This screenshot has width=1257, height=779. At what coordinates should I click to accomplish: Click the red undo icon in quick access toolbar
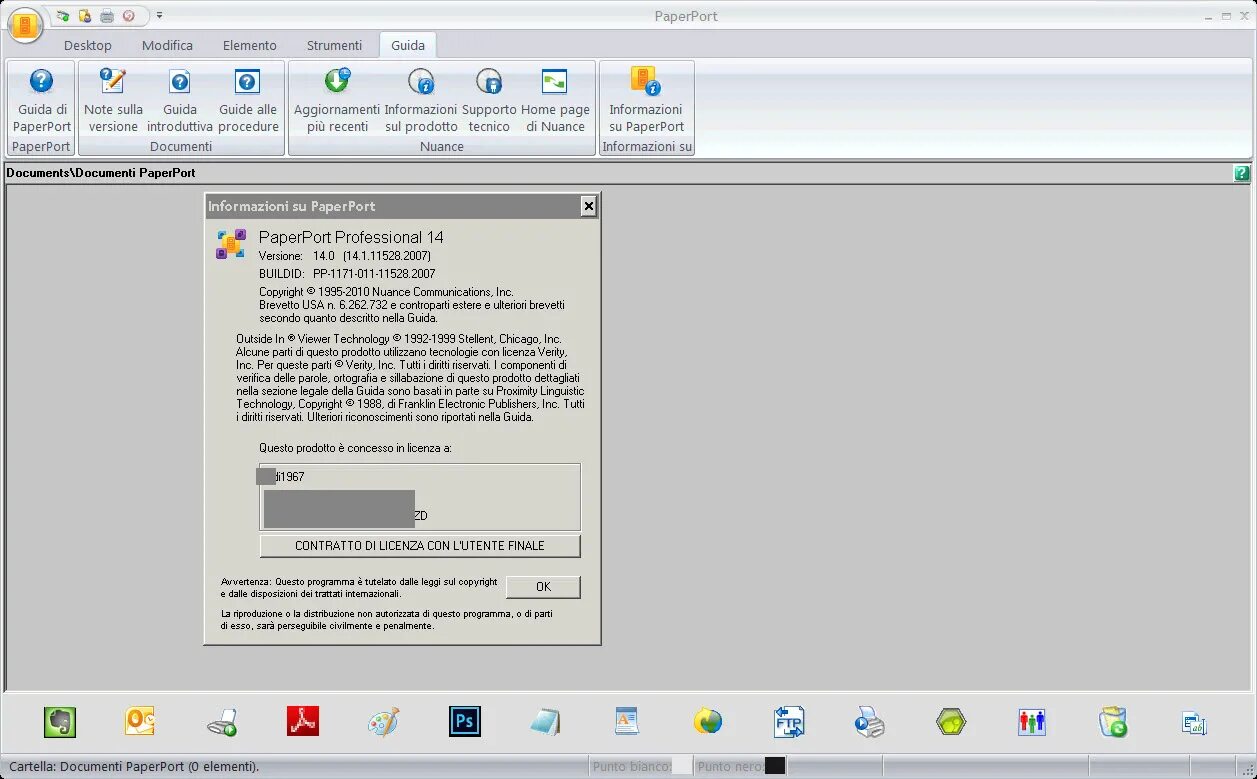click(128, 16)
